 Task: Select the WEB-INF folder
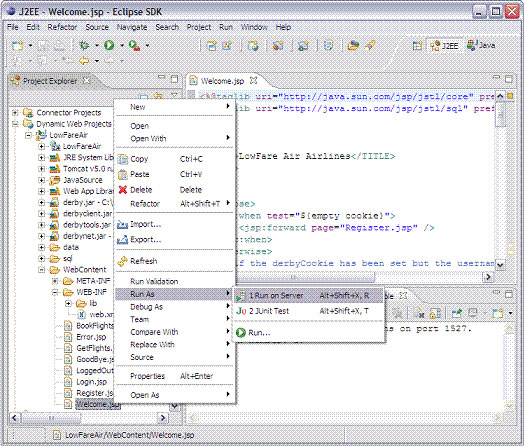click(x=91, y=292)
